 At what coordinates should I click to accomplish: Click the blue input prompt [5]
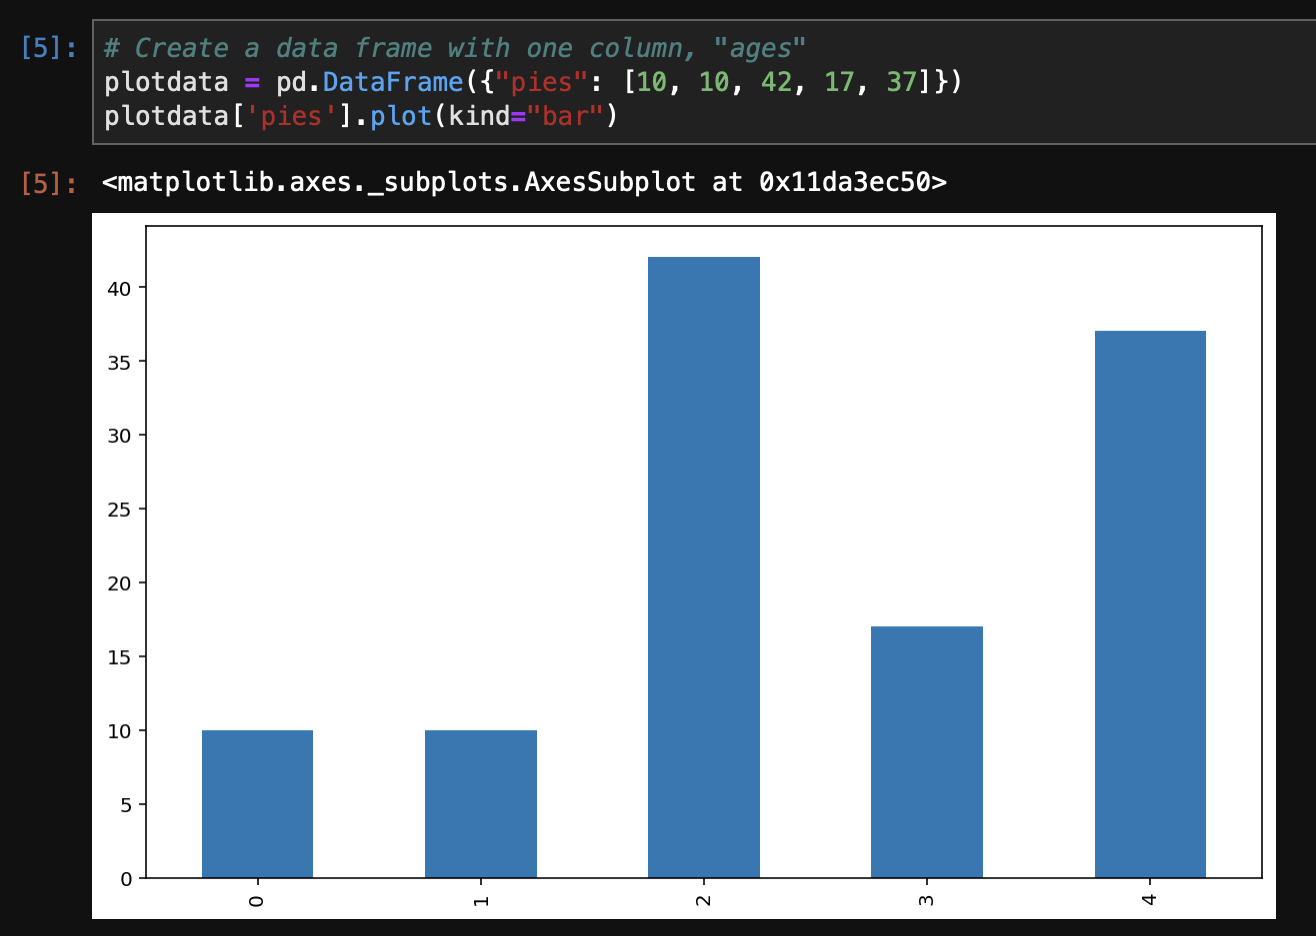(48, 48)
